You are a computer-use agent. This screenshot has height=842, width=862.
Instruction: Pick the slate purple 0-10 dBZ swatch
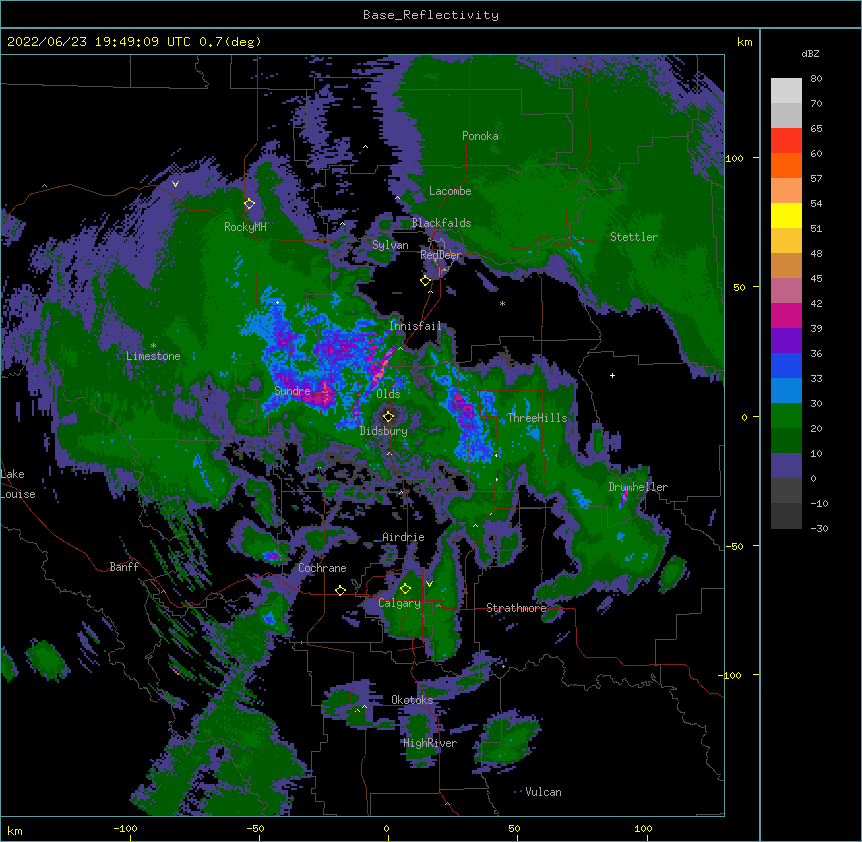pyautogui.click(x=786, y=466)
